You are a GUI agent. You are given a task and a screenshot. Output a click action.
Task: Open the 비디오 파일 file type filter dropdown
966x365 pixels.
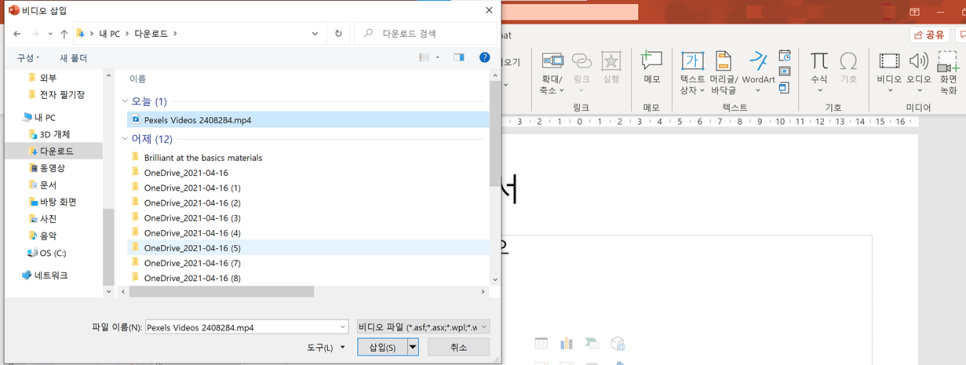click(x=423, y=327)
